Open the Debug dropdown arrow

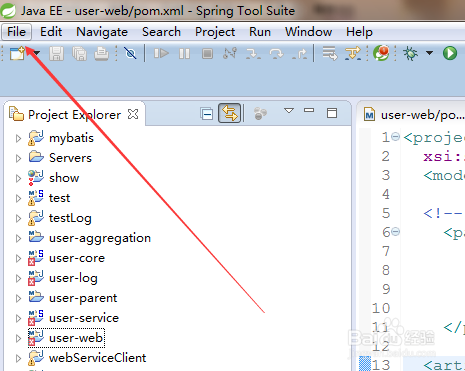pyautogui.click(x=430, y=53)
